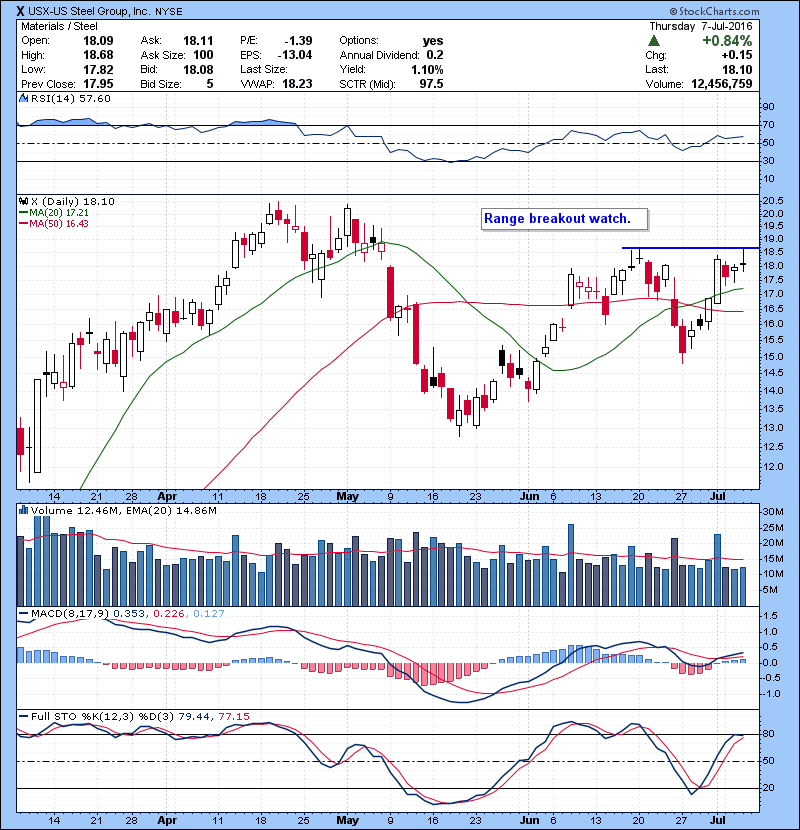Click the volume bars icon beside Volume label
The width and height of the screenshot is (800, 830).
[23, 510]
